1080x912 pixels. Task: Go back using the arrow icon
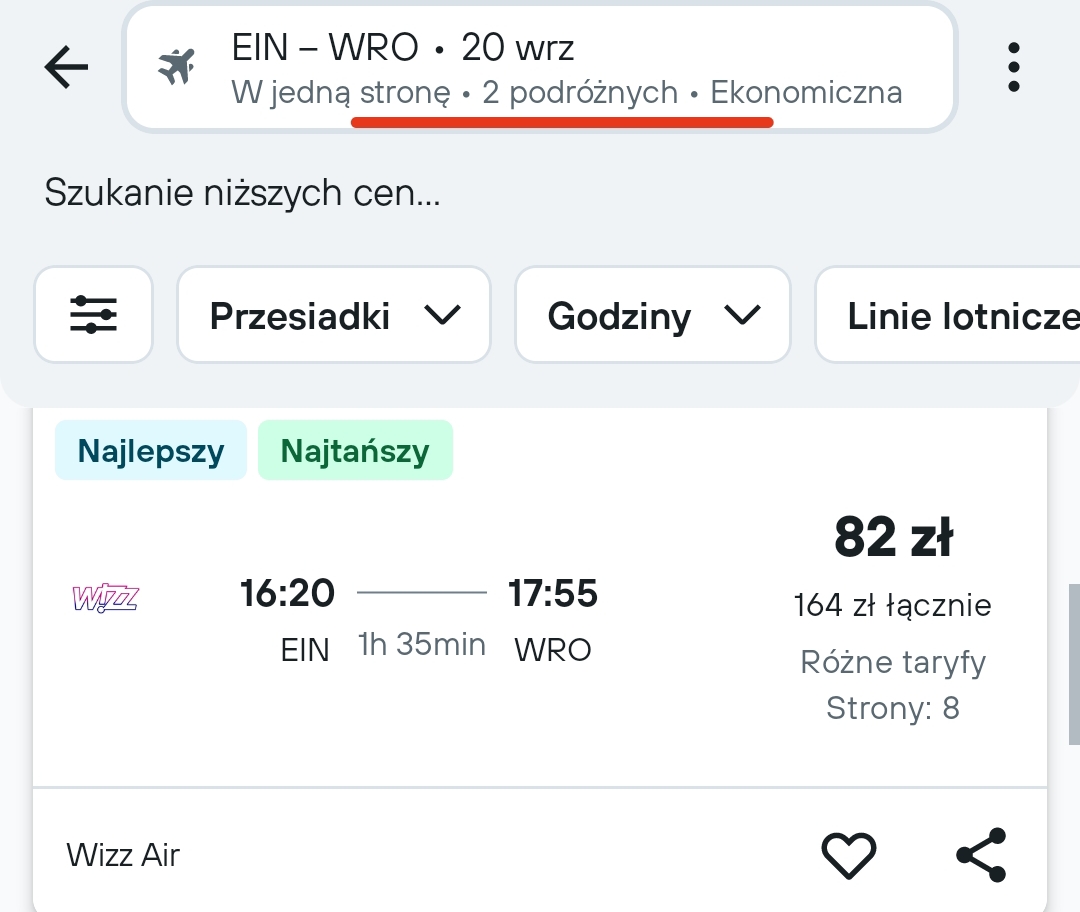66,67
